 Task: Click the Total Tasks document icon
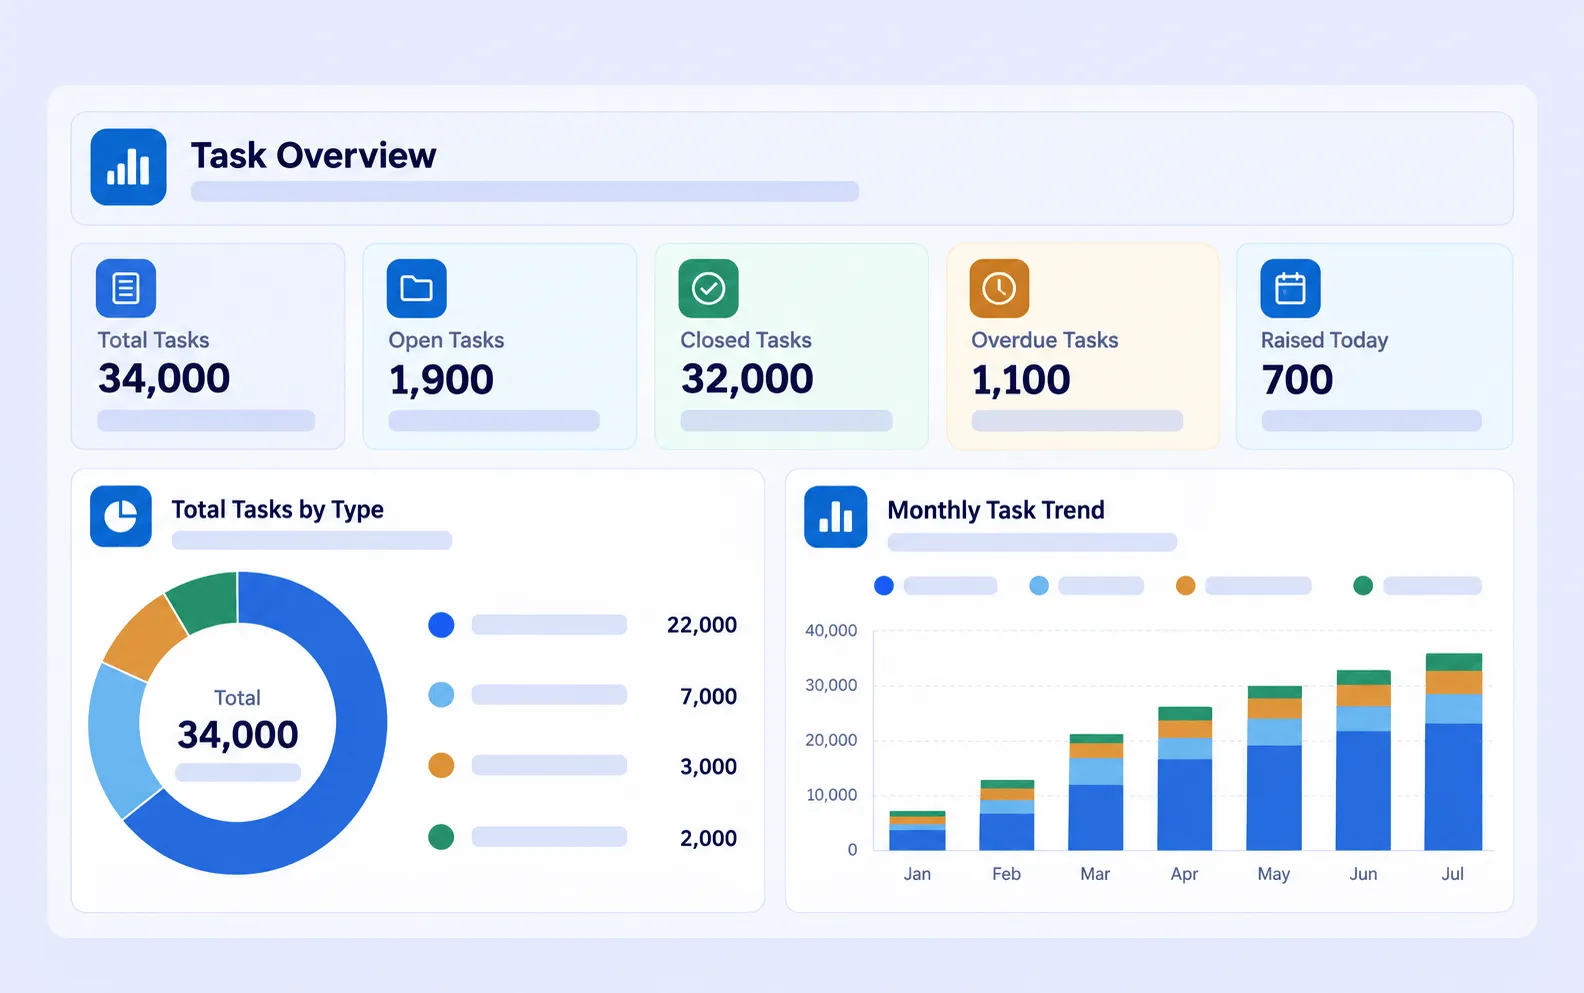point(126,288)
